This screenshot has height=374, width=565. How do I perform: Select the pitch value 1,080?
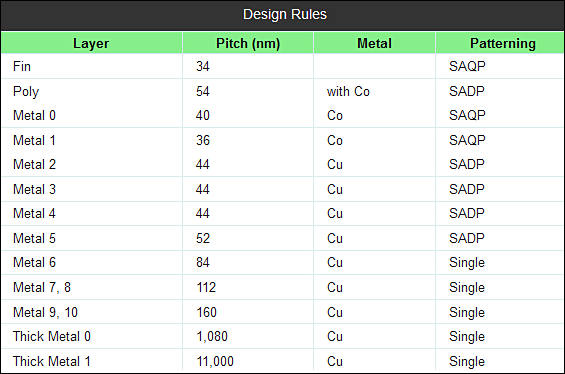coord(212,337)
